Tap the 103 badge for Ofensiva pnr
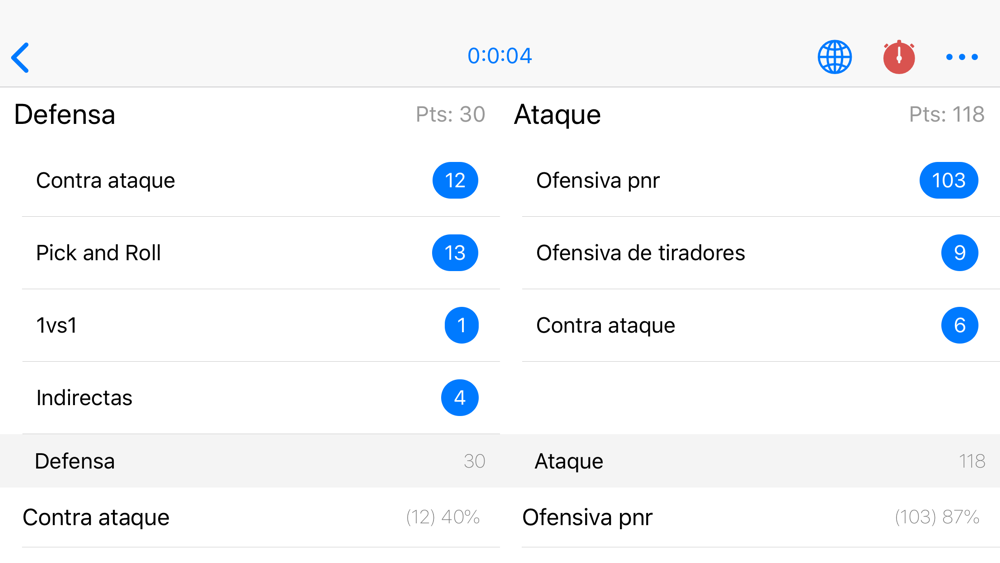 948,180
